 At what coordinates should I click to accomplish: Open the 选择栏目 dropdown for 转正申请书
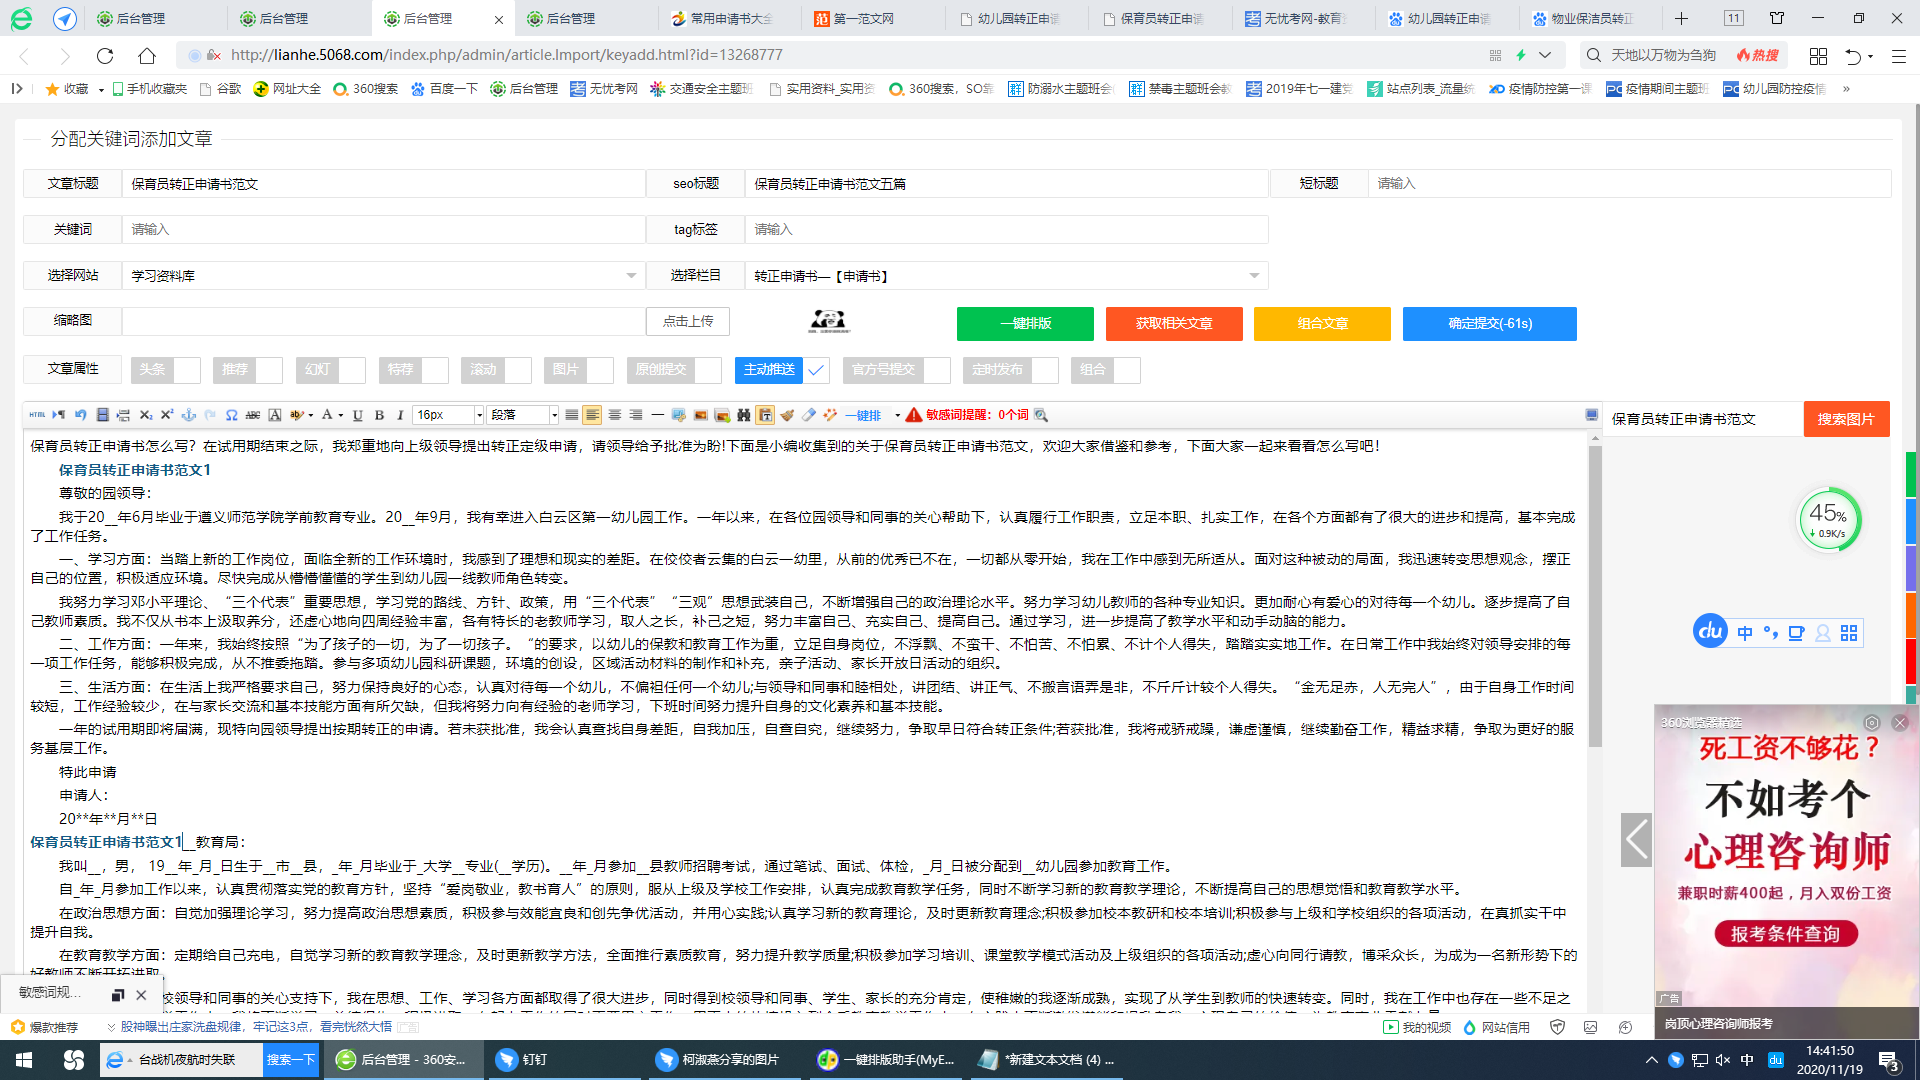1255,275
